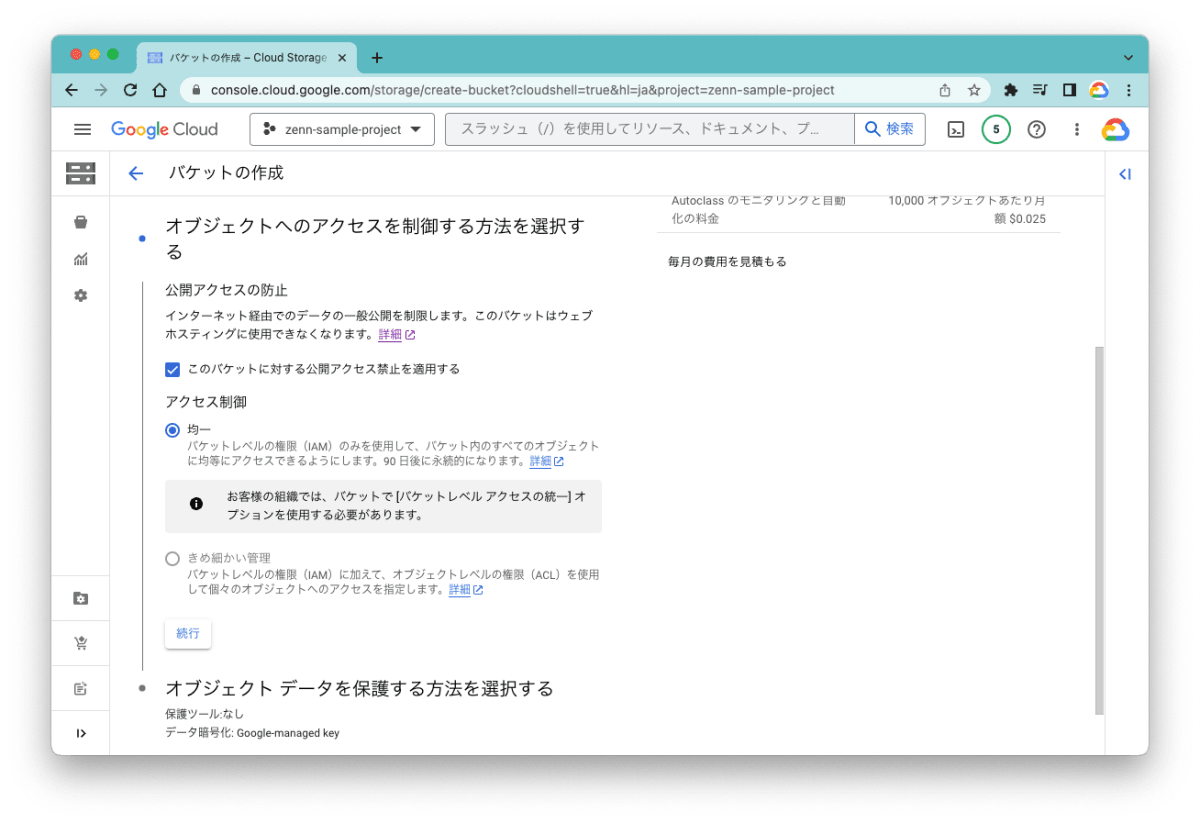Click the 検索 search button
Viewport: 1200px width, 823px height.
[889, 129]
